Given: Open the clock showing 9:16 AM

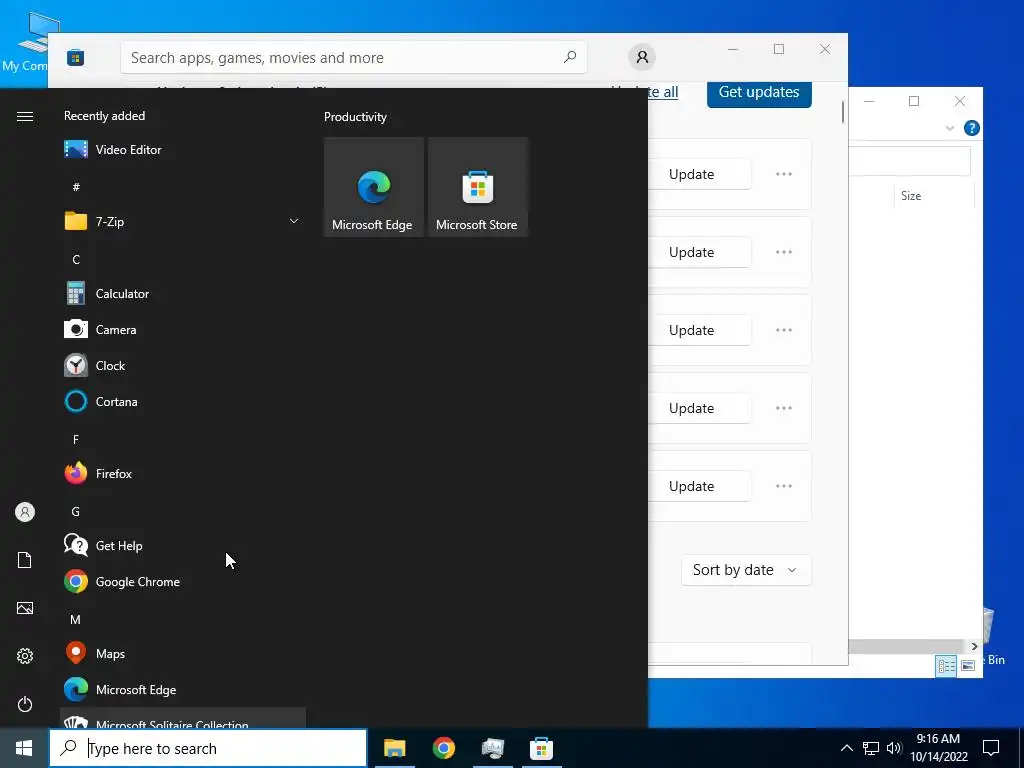Looking at the screenshot, I should coord(938,748).
